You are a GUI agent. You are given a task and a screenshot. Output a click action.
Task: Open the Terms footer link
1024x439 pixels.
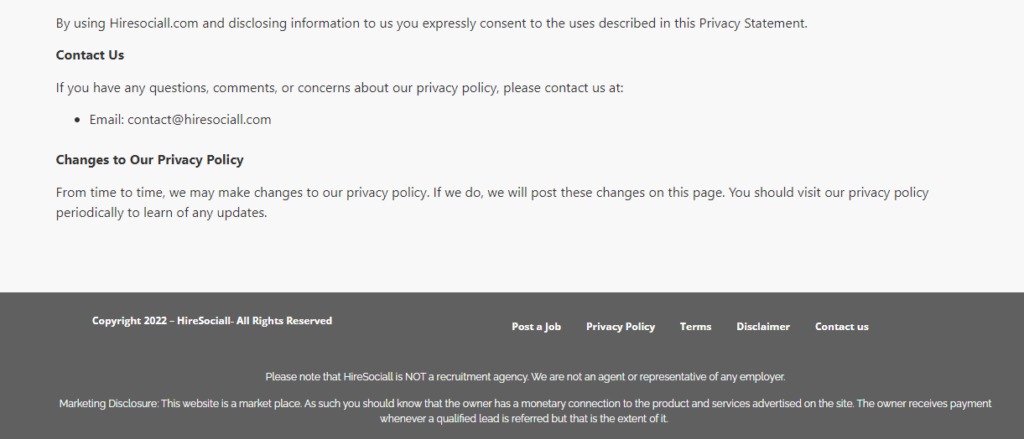coord(695,327)
